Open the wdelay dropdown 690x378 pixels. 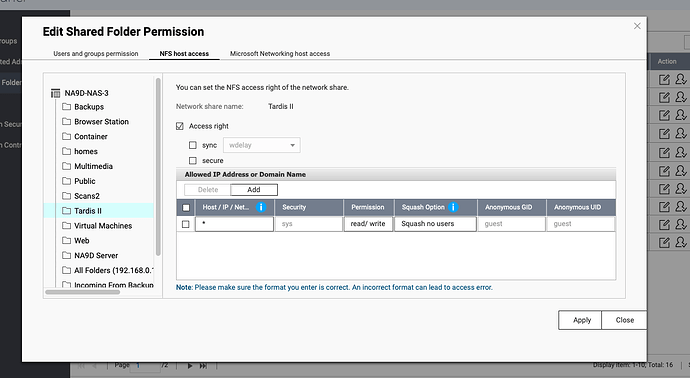point(262,145)
